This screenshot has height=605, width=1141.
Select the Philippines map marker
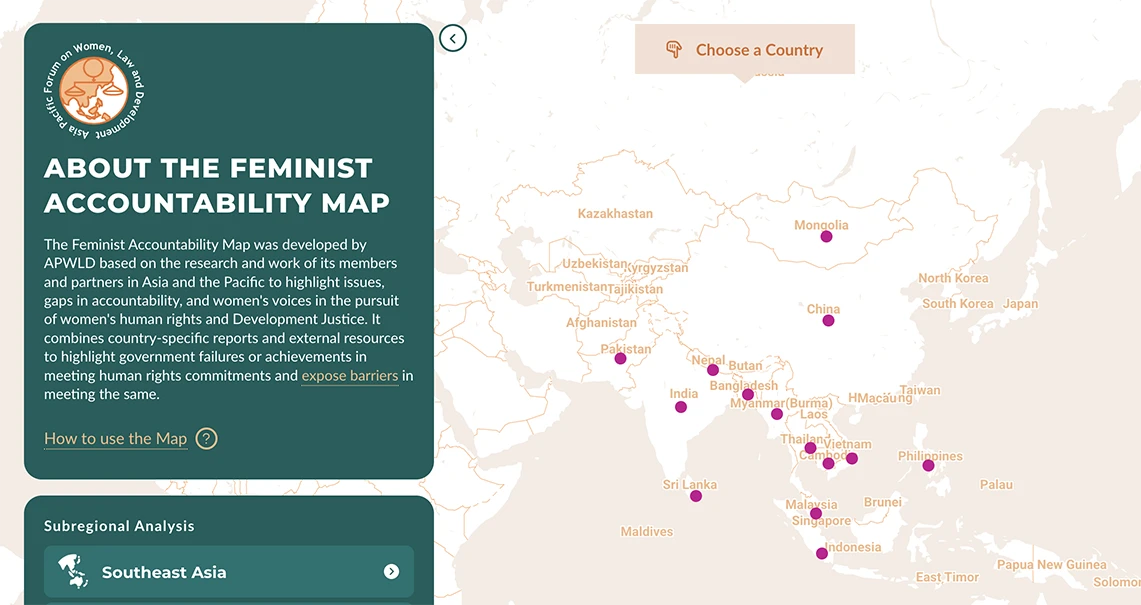[x=928, y=466]
